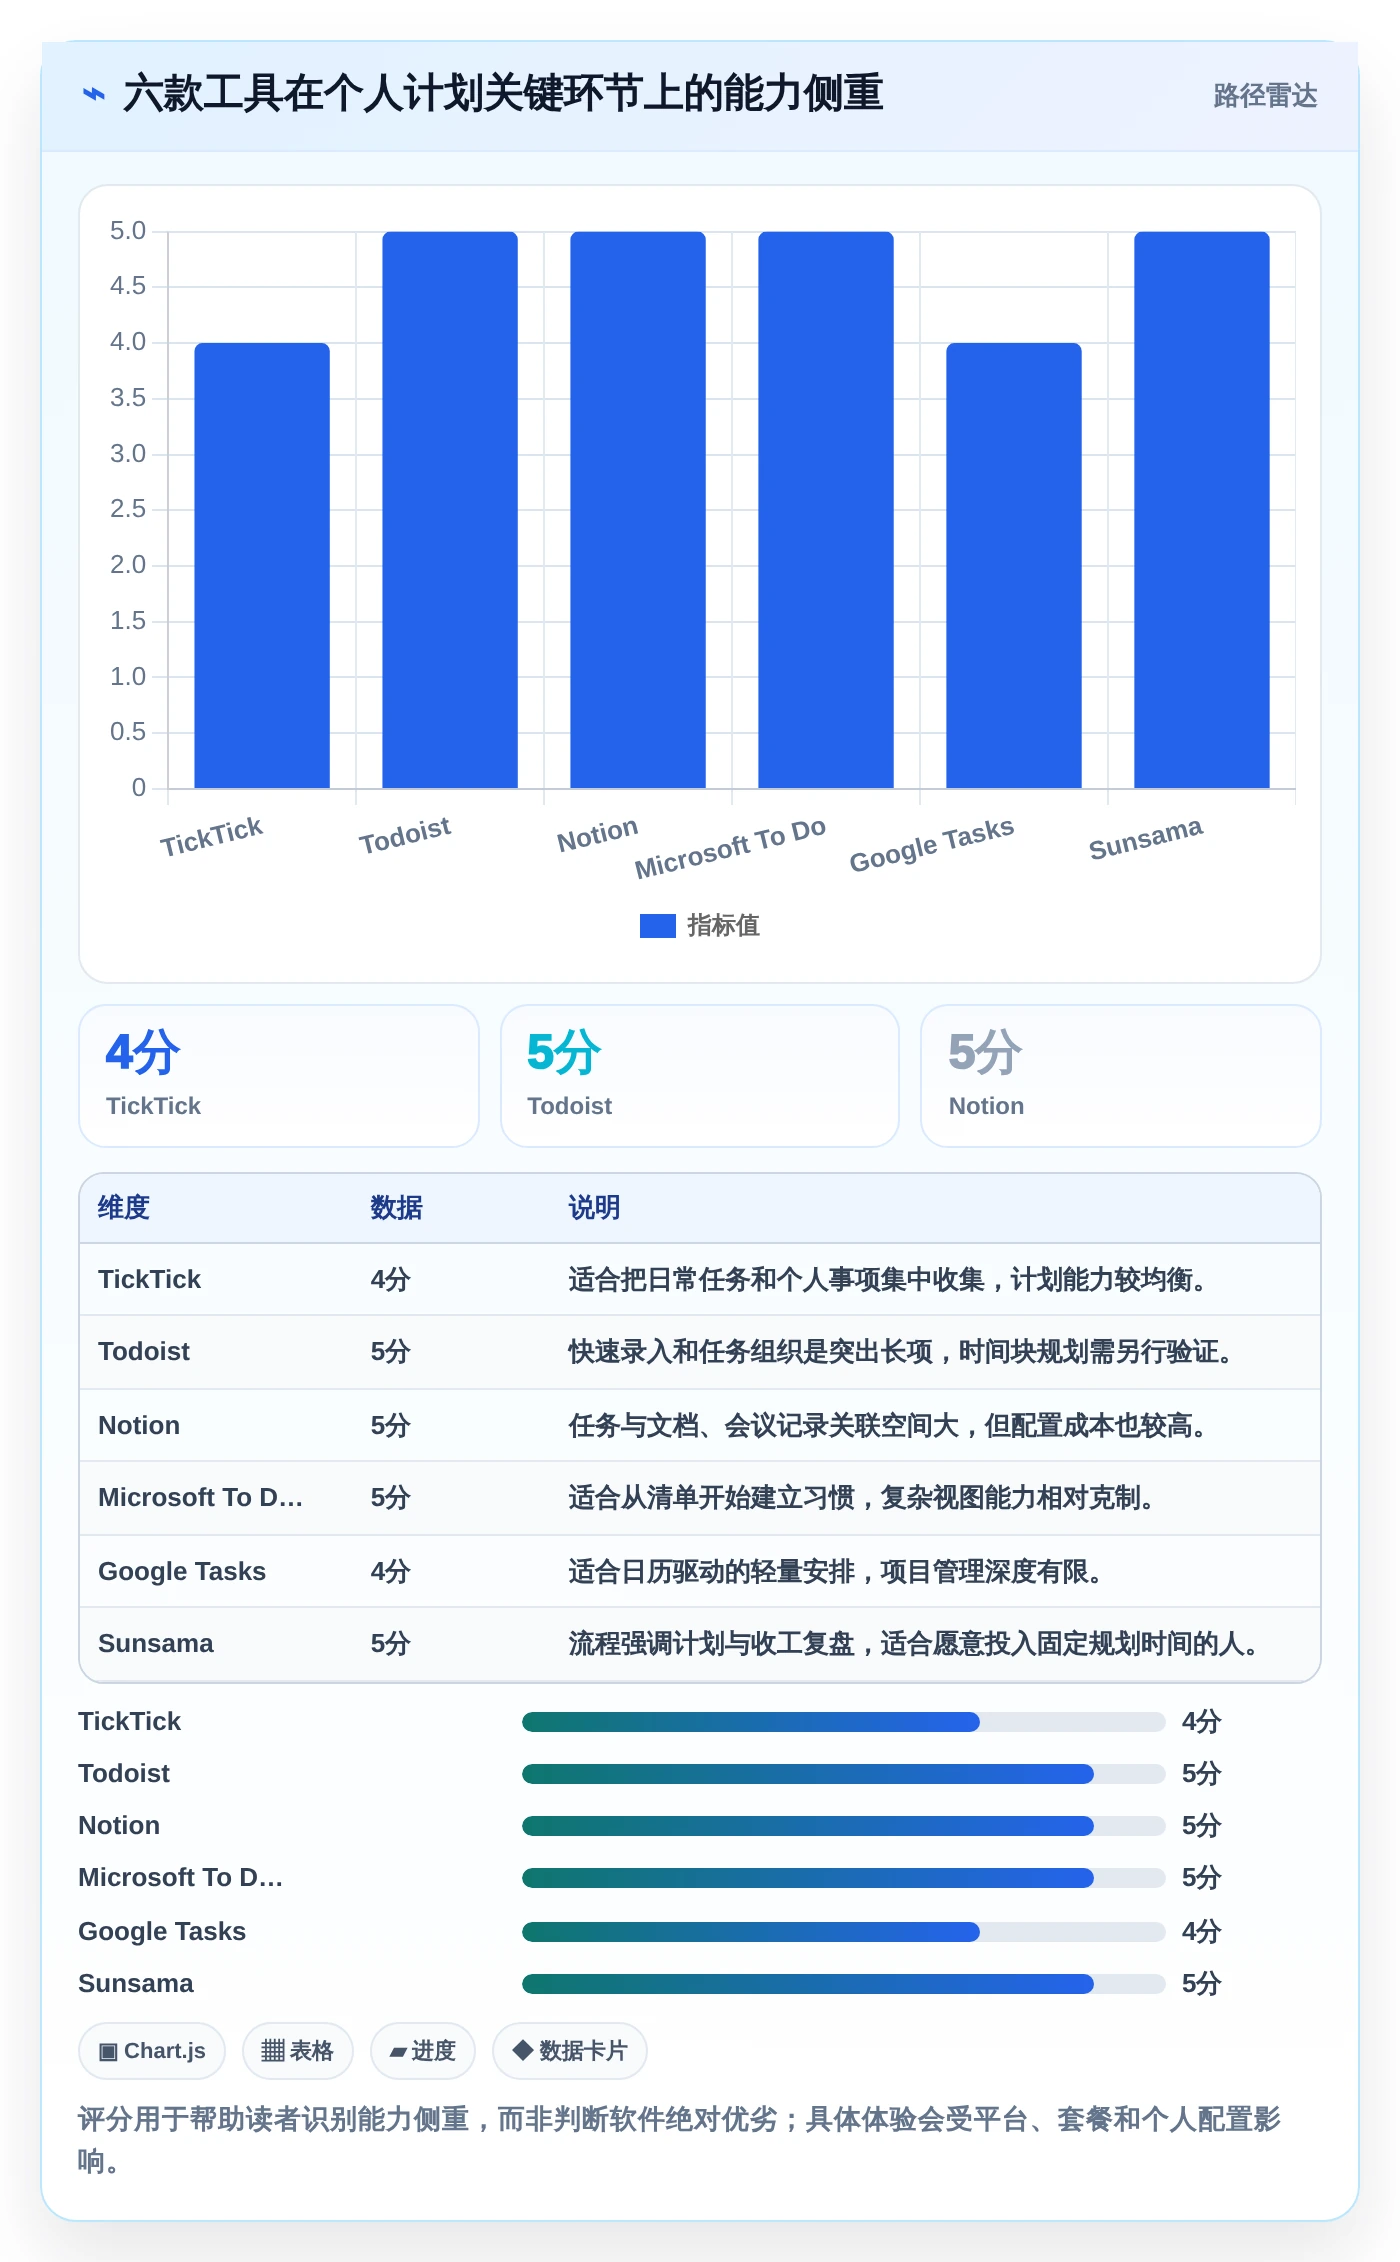Click the Google Tasks progress bar

coord(843,1932)
